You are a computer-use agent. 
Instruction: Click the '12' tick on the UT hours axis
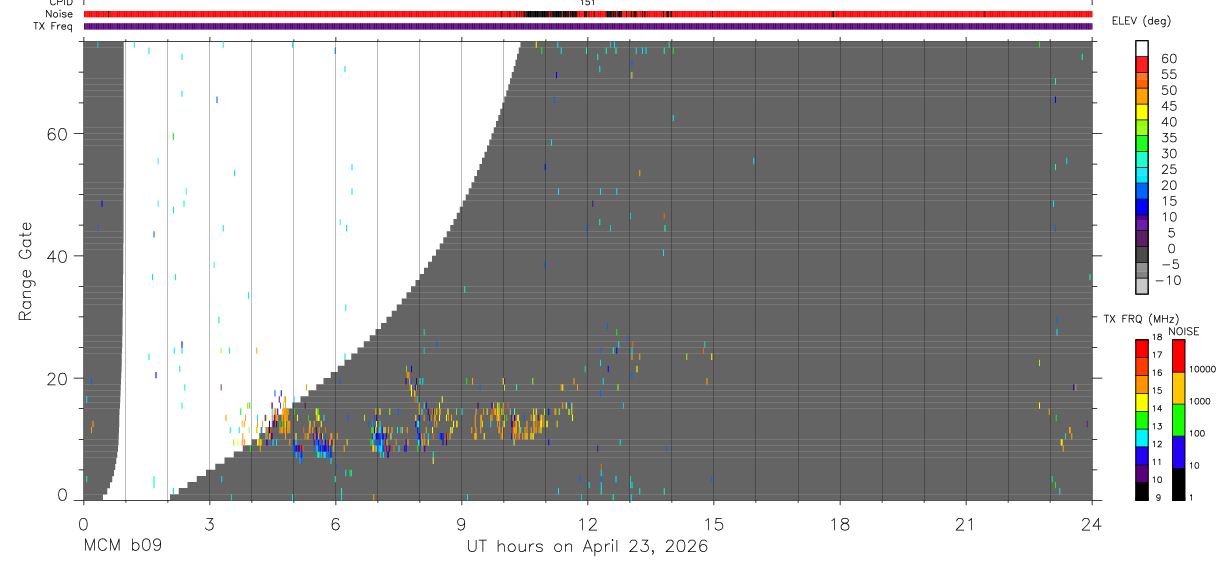(587, 523)
